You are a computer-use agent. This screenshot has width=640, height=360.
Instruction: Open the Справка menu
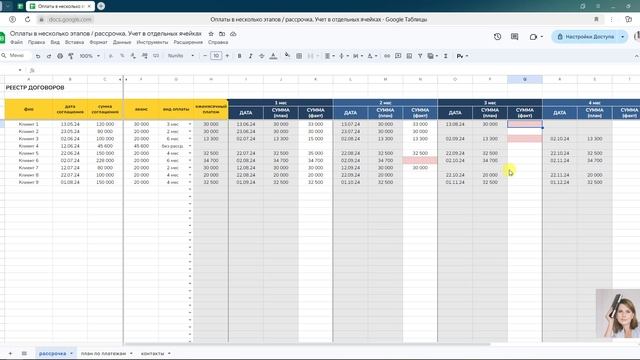[218, 42]
